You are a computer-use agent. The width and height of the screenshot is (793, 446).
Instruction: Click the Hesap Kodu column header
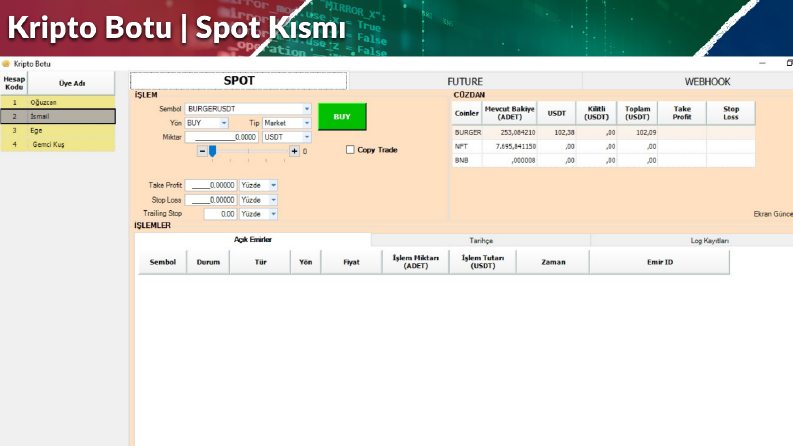click(14, 83)
